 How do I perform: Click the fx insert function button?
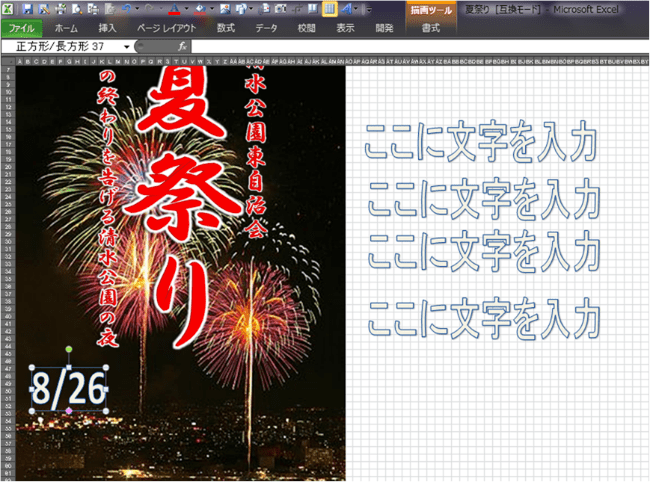point(182,46)
